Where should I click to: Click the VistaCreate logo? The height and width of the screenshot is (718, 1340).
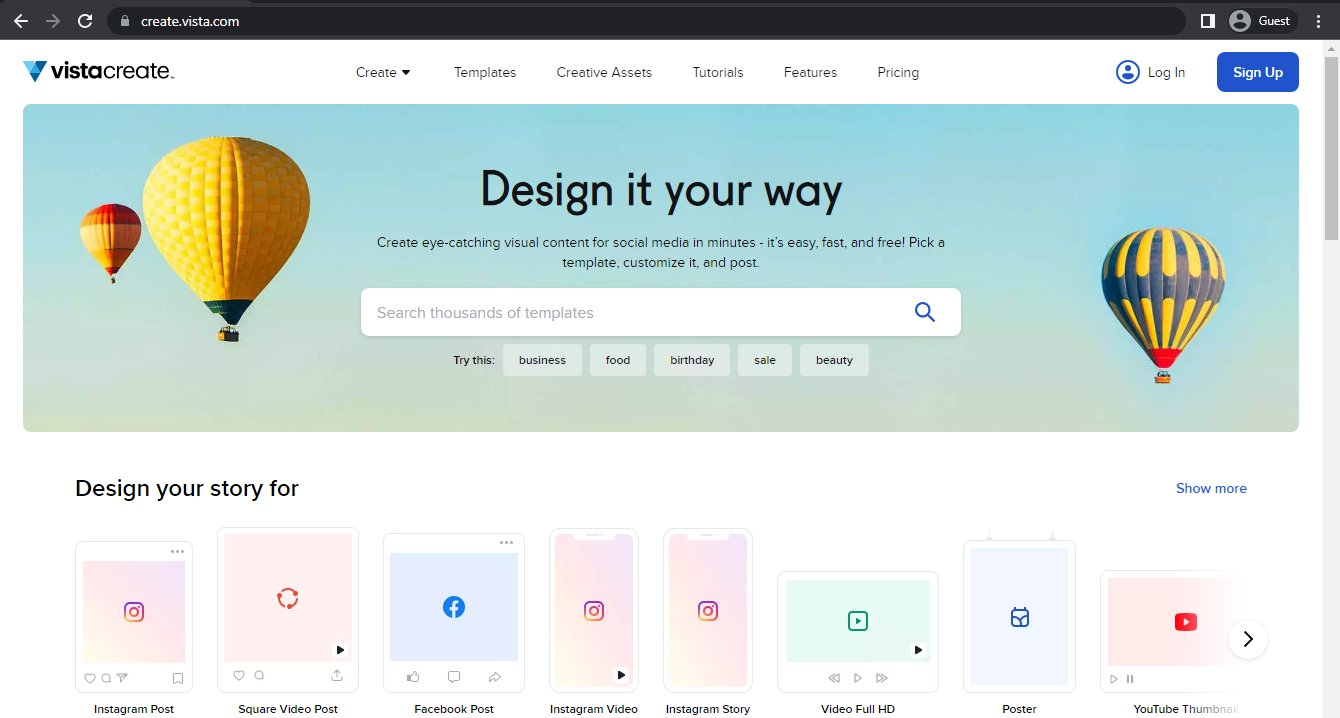click(x=98, y=71)
